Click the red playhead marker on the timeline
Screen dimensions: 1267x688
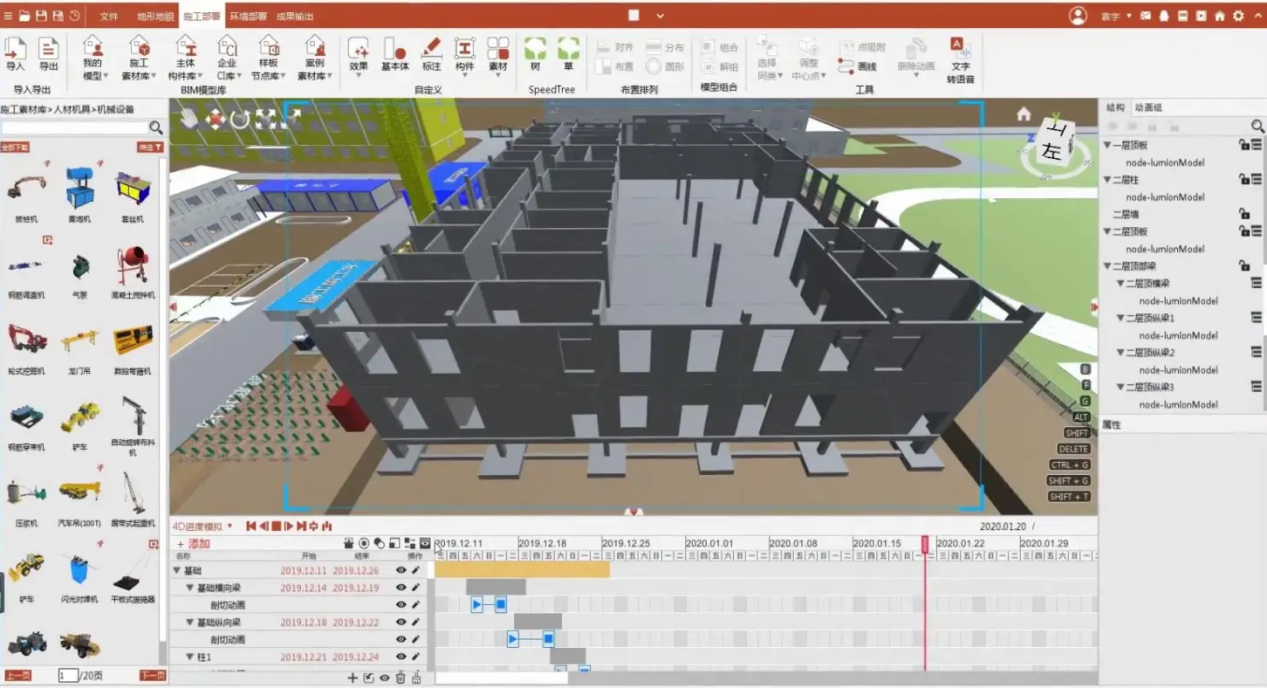pyautogui.click(x=925, y=543)
